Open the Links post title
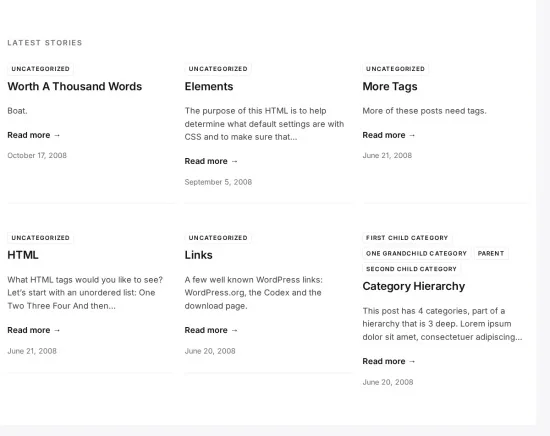This screenshot has height=436, width=550. tap(199, 255)
